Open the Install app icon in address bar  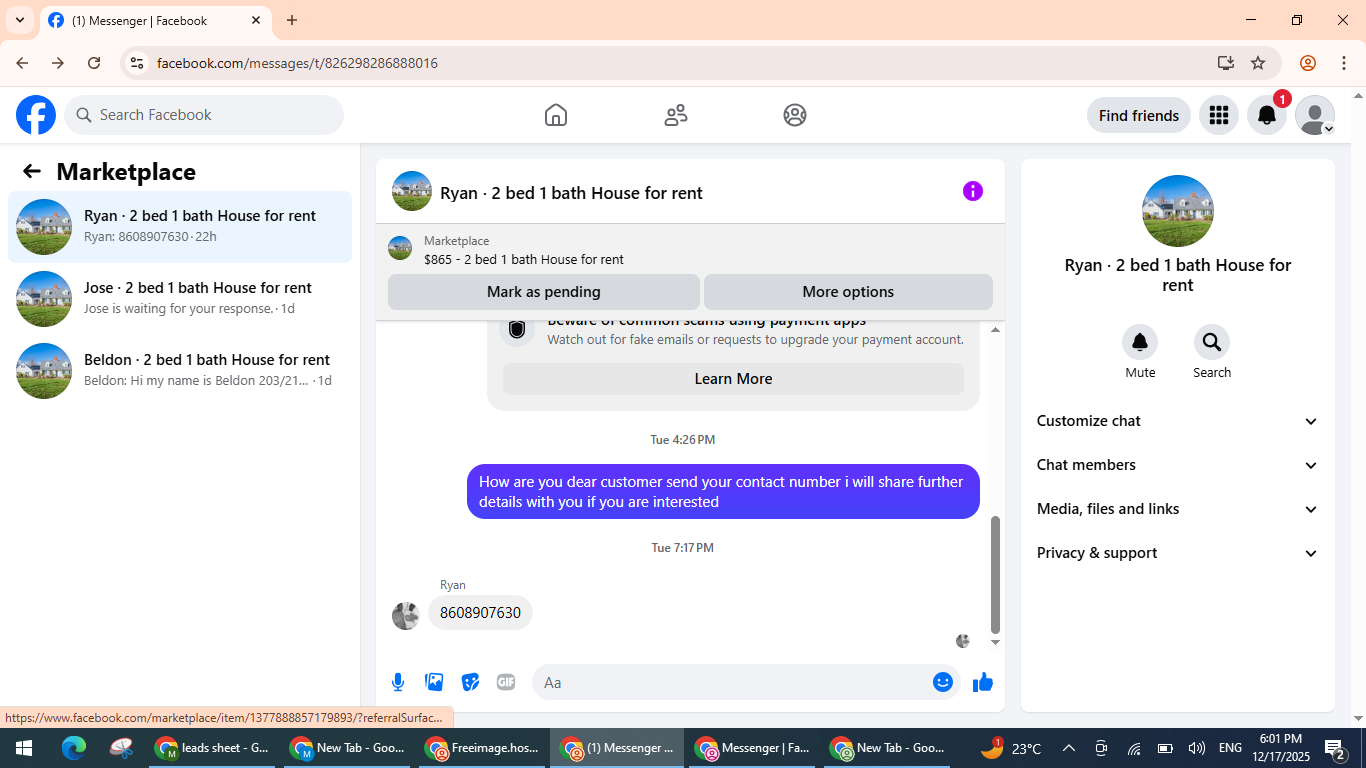coord(1226,63)
